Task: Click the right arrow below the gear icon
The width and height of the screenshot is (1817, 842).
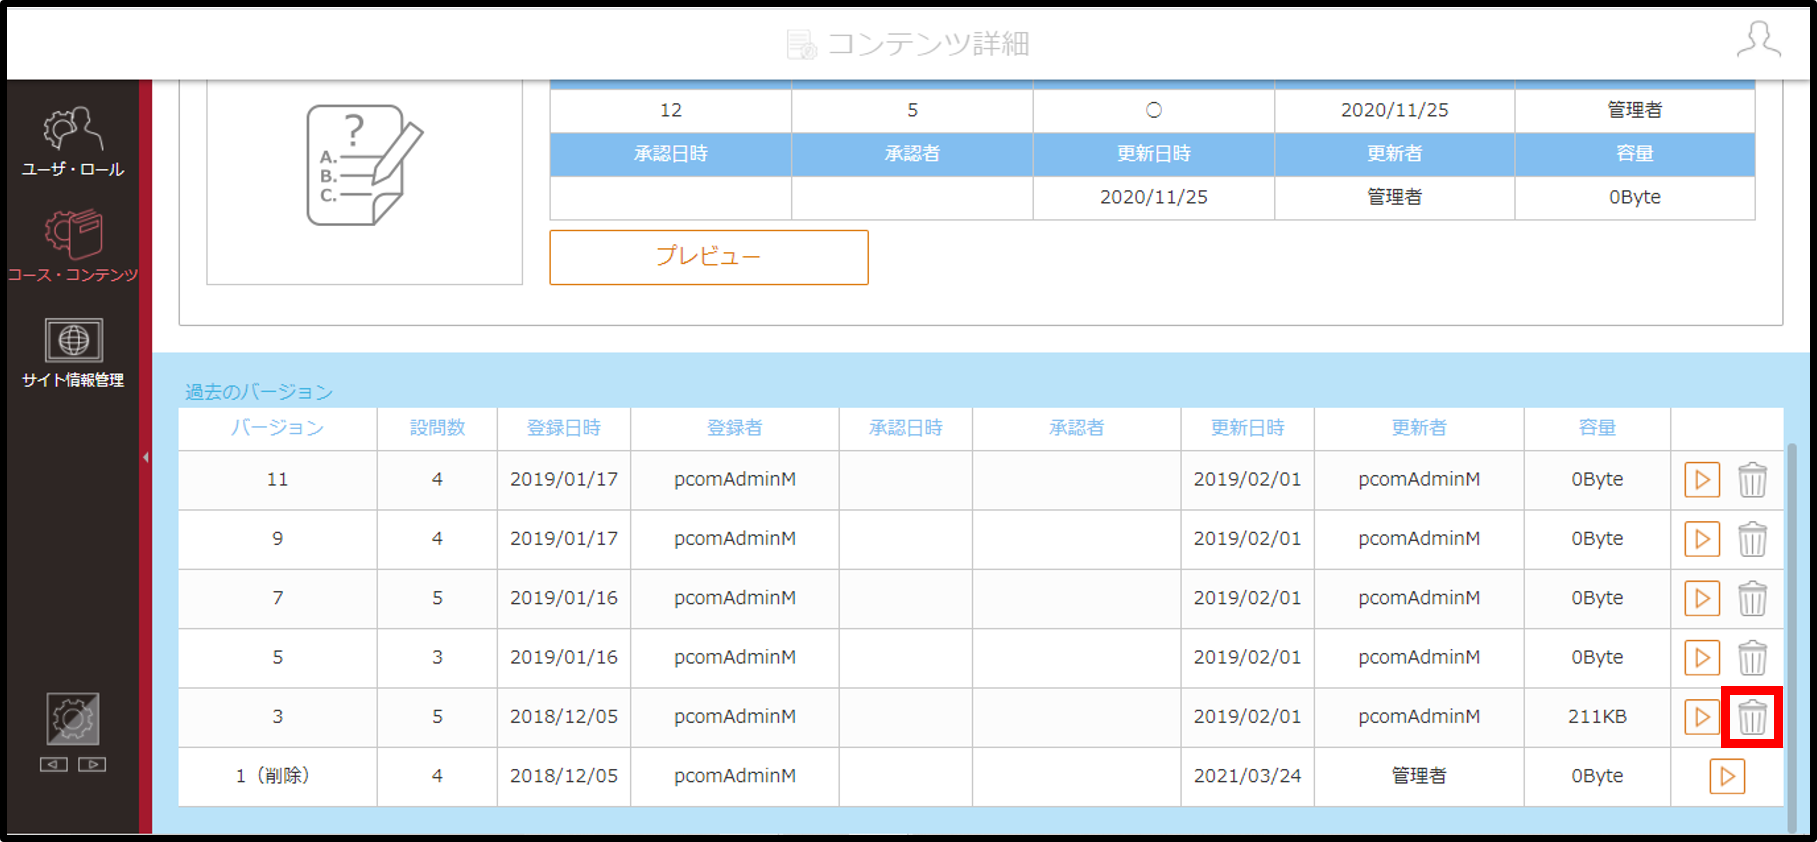Action: 92,764
